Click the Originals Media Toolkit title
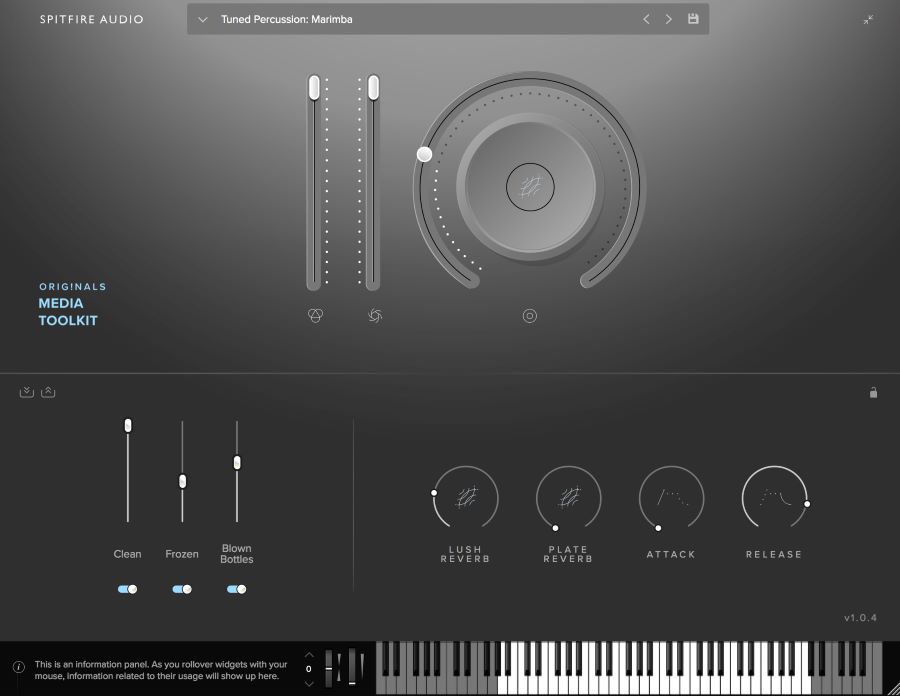The width and height of the screenshot is (900, 696). [x=72, y=305]
